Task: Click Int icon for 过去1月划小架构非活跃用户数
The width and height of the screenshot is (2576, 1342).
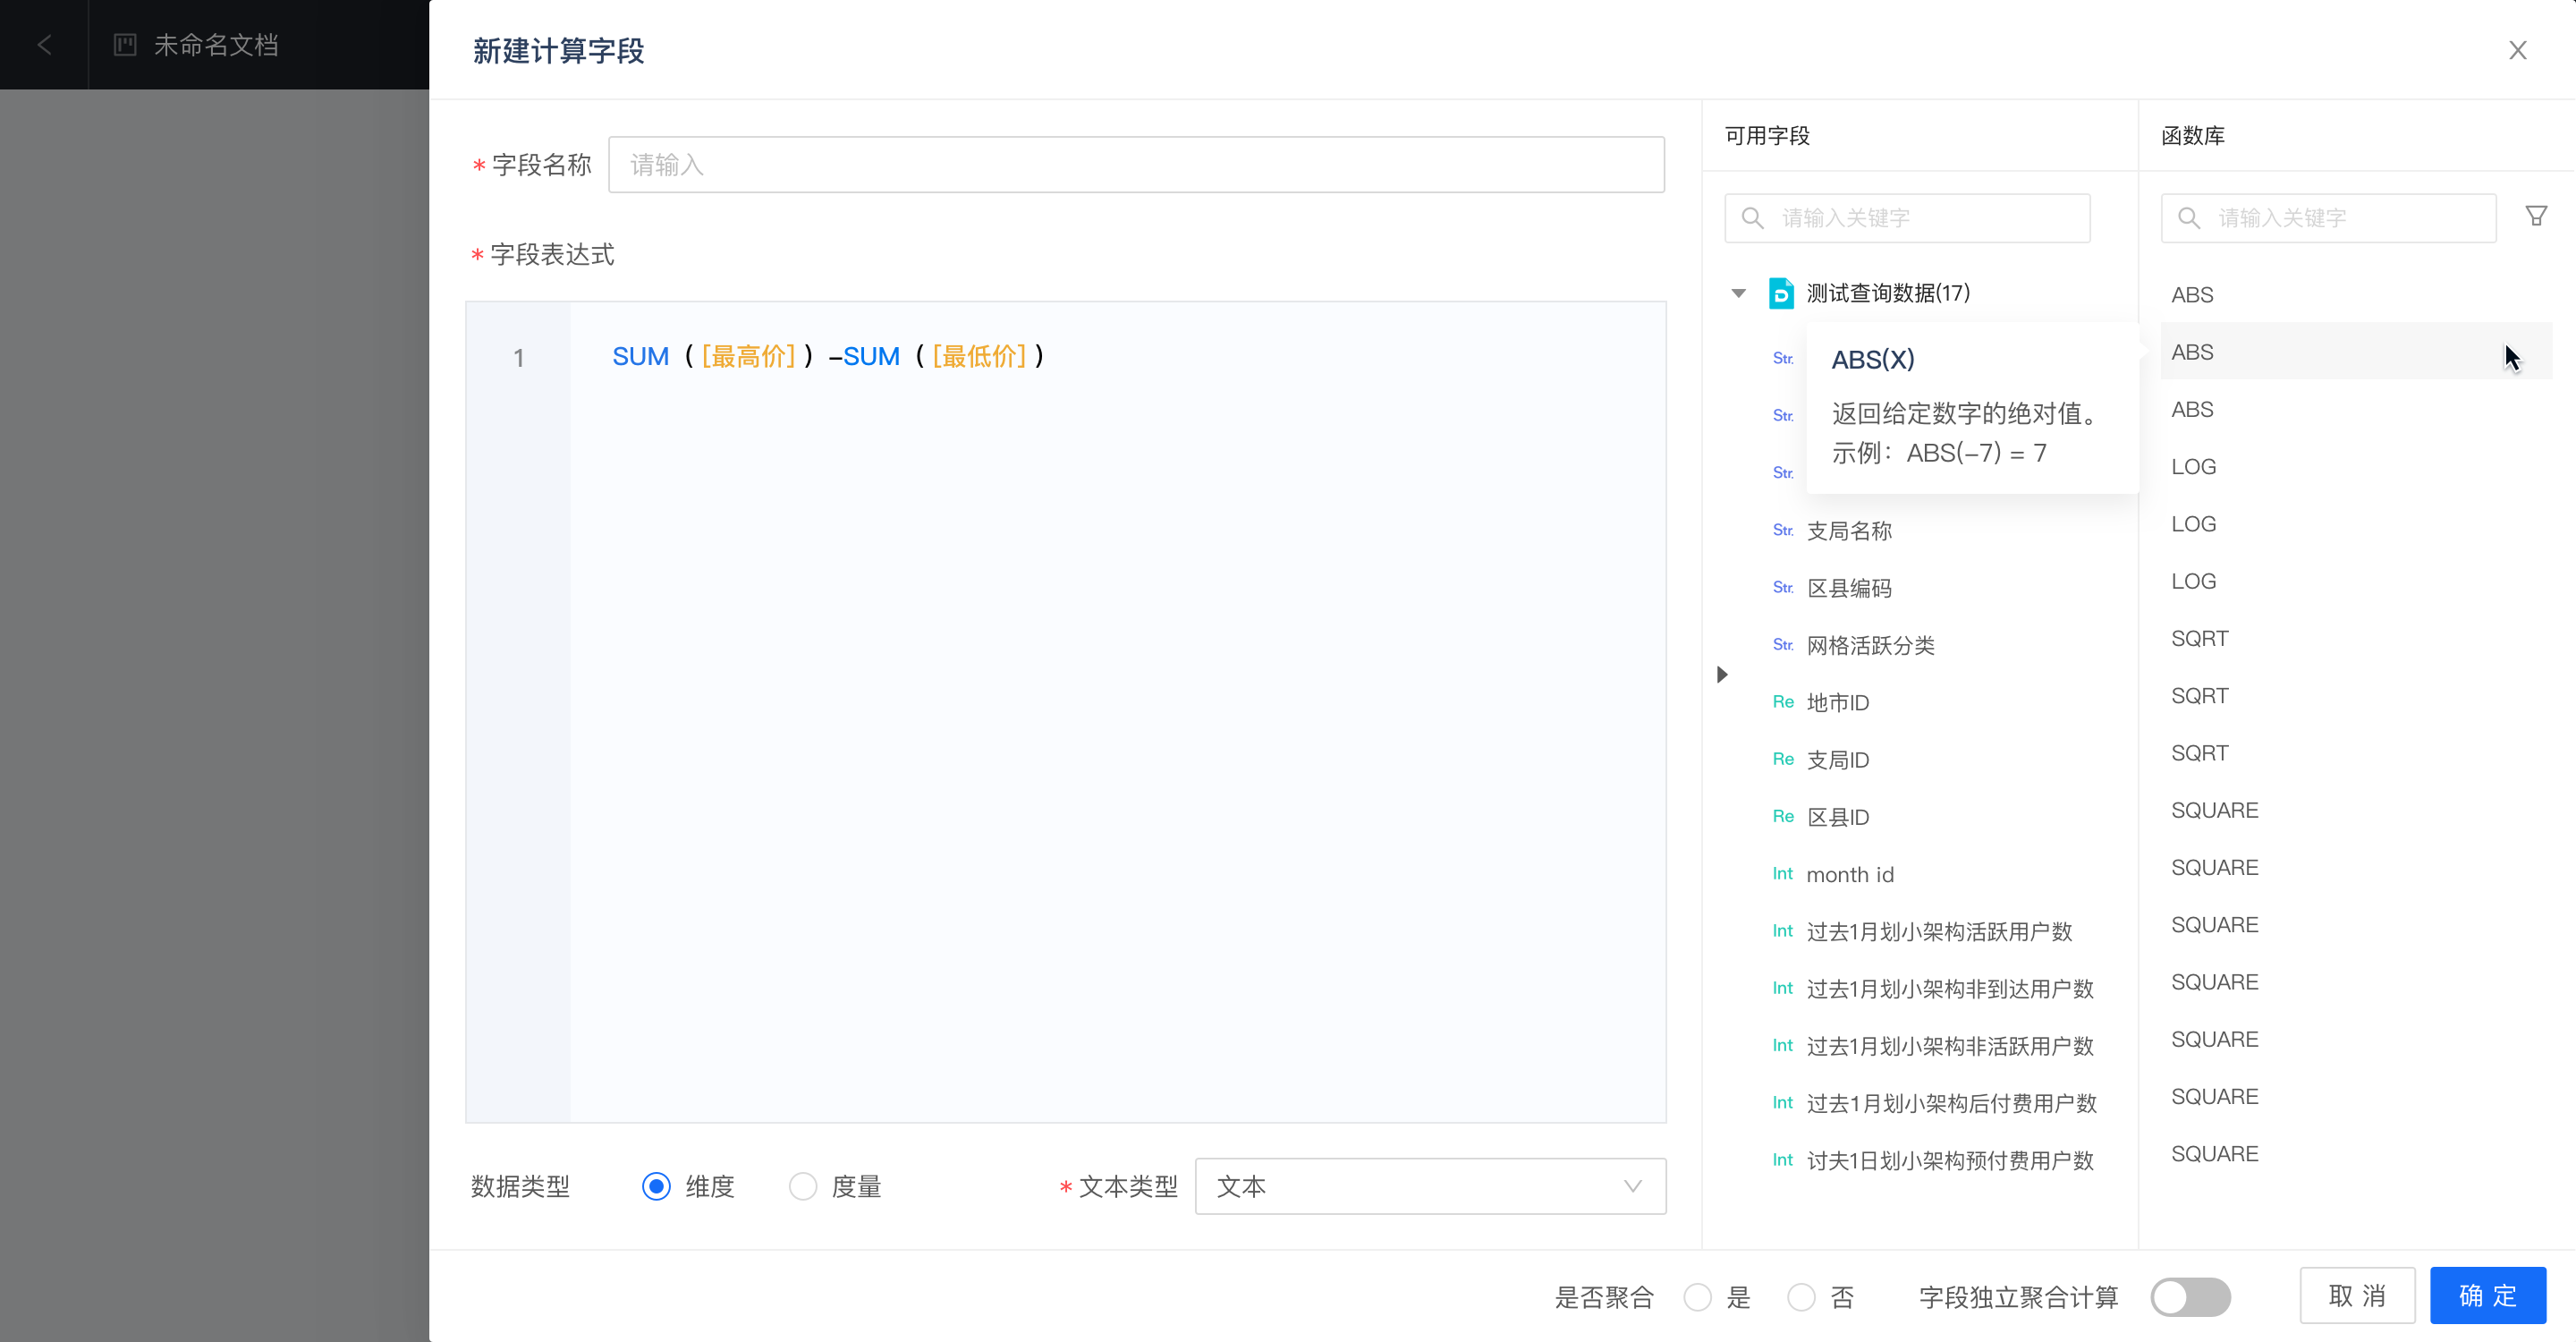Action: point(1783,1045)
